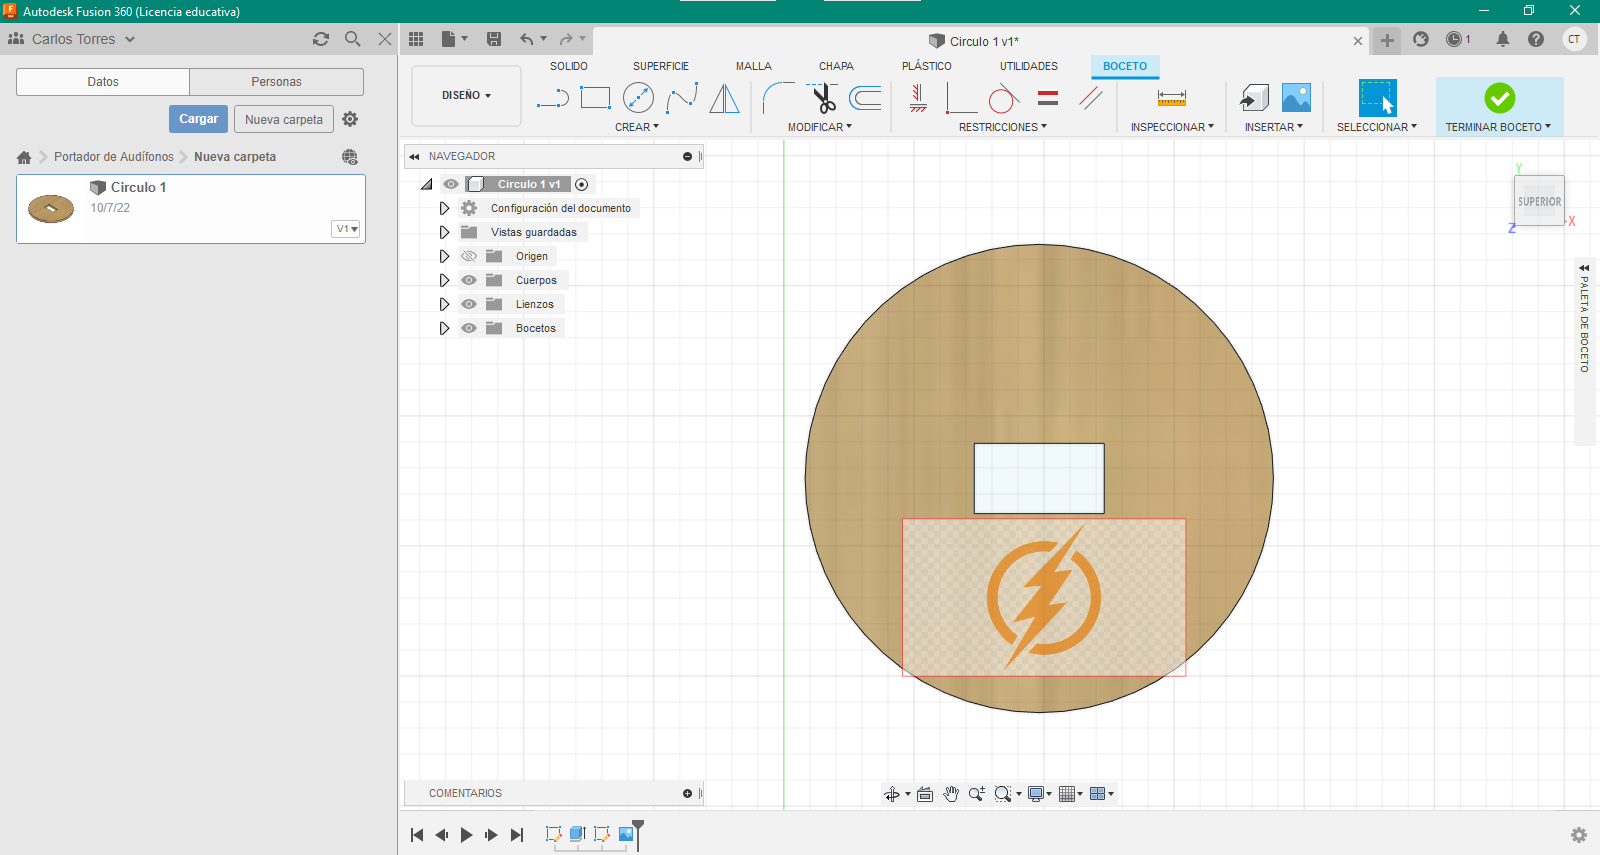Select the Line sketch tool
The height and width of the screenshot is (855, 1600).
pos(553,98)
